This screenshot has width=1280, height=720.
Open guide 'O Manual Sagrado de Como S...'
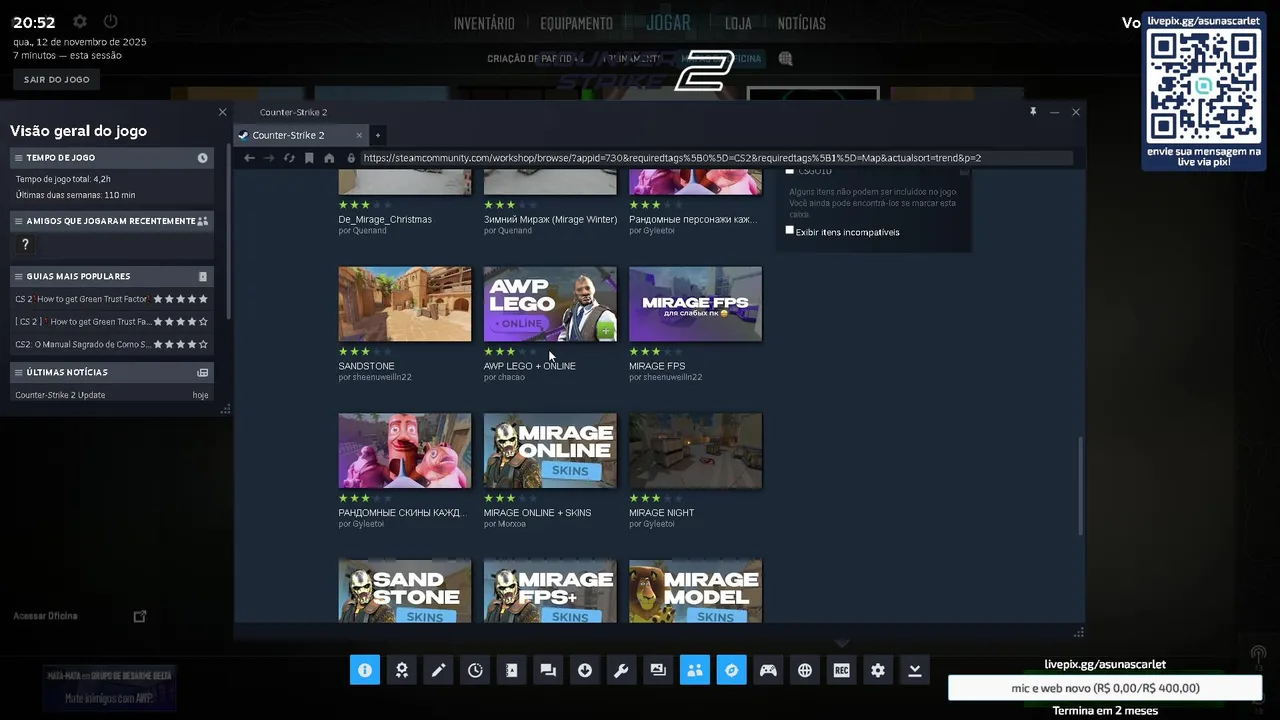83,344
